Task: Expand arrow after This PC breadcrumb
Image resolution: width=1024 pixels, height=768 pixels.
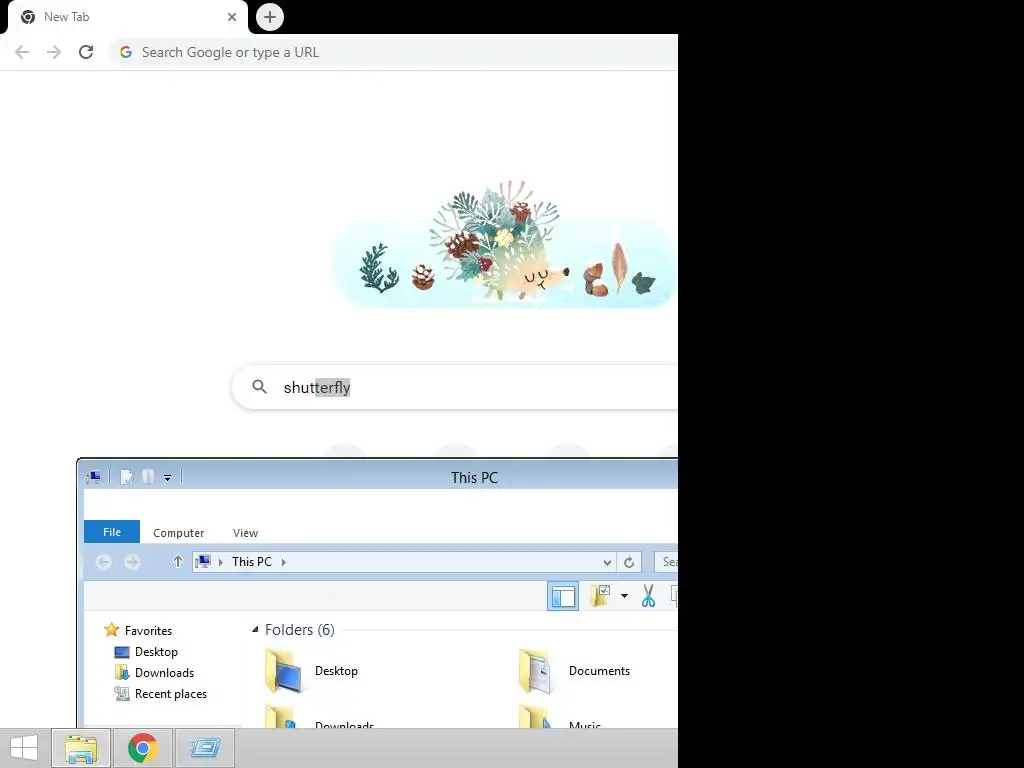Action: tap(283, 562)
